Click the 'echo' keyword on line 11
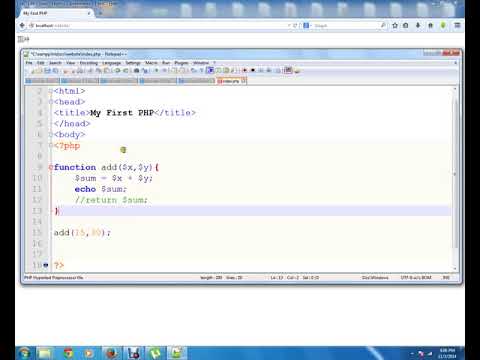The height and width of the screenshot is (360, 480). (x=85, y=189)
